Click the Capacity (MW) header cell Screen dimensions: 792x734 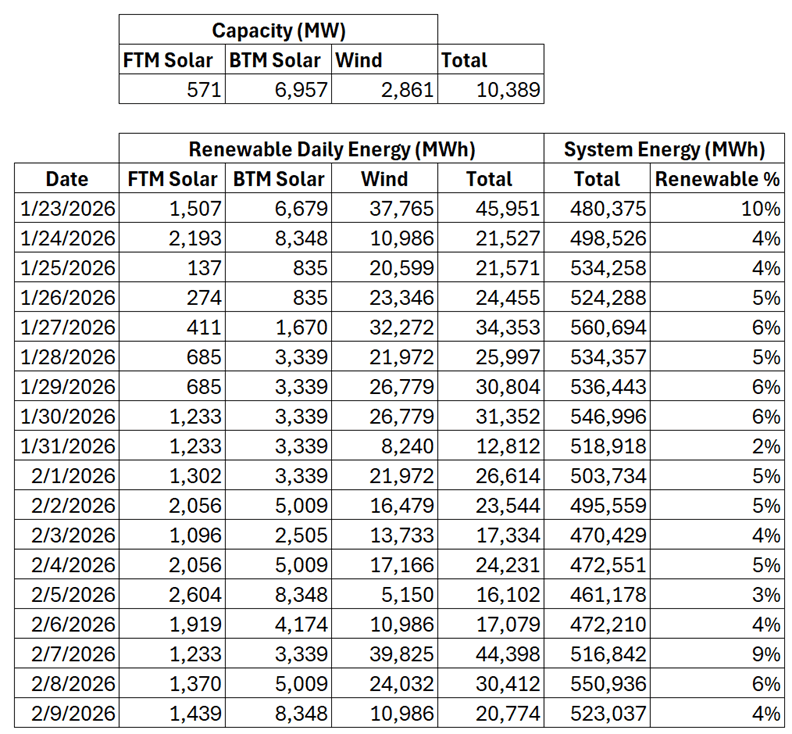278,29
